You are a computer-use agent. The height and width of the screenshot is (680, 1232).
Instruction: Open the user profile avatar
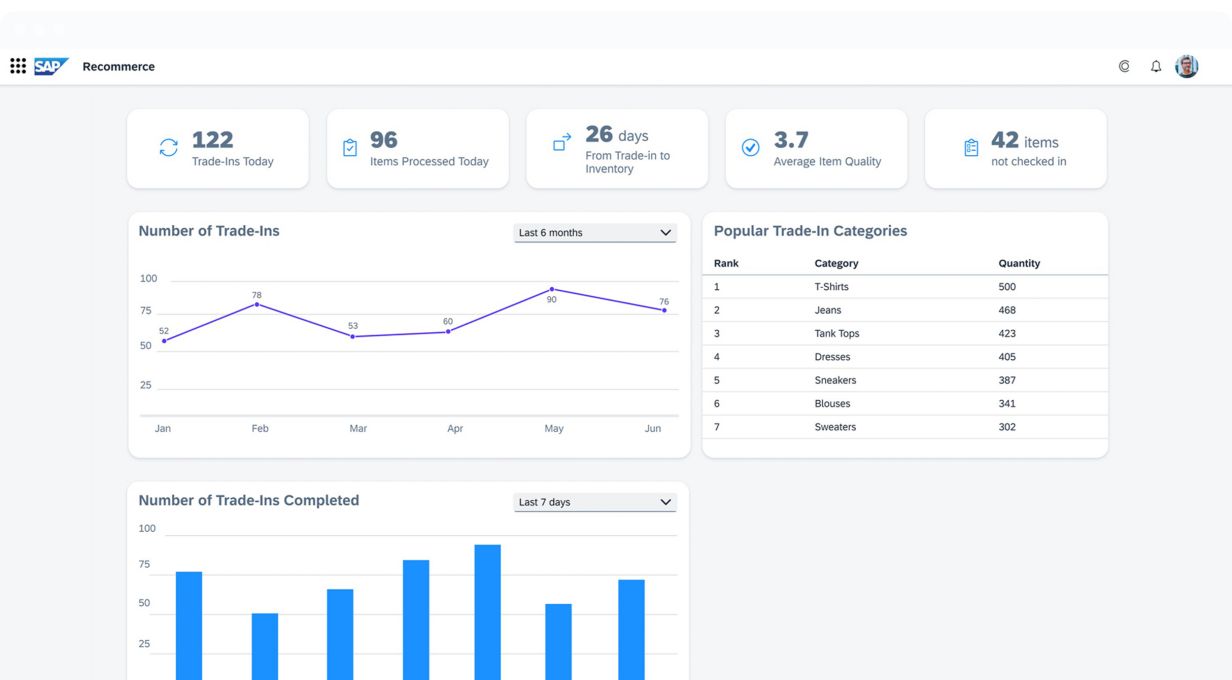1186,67
